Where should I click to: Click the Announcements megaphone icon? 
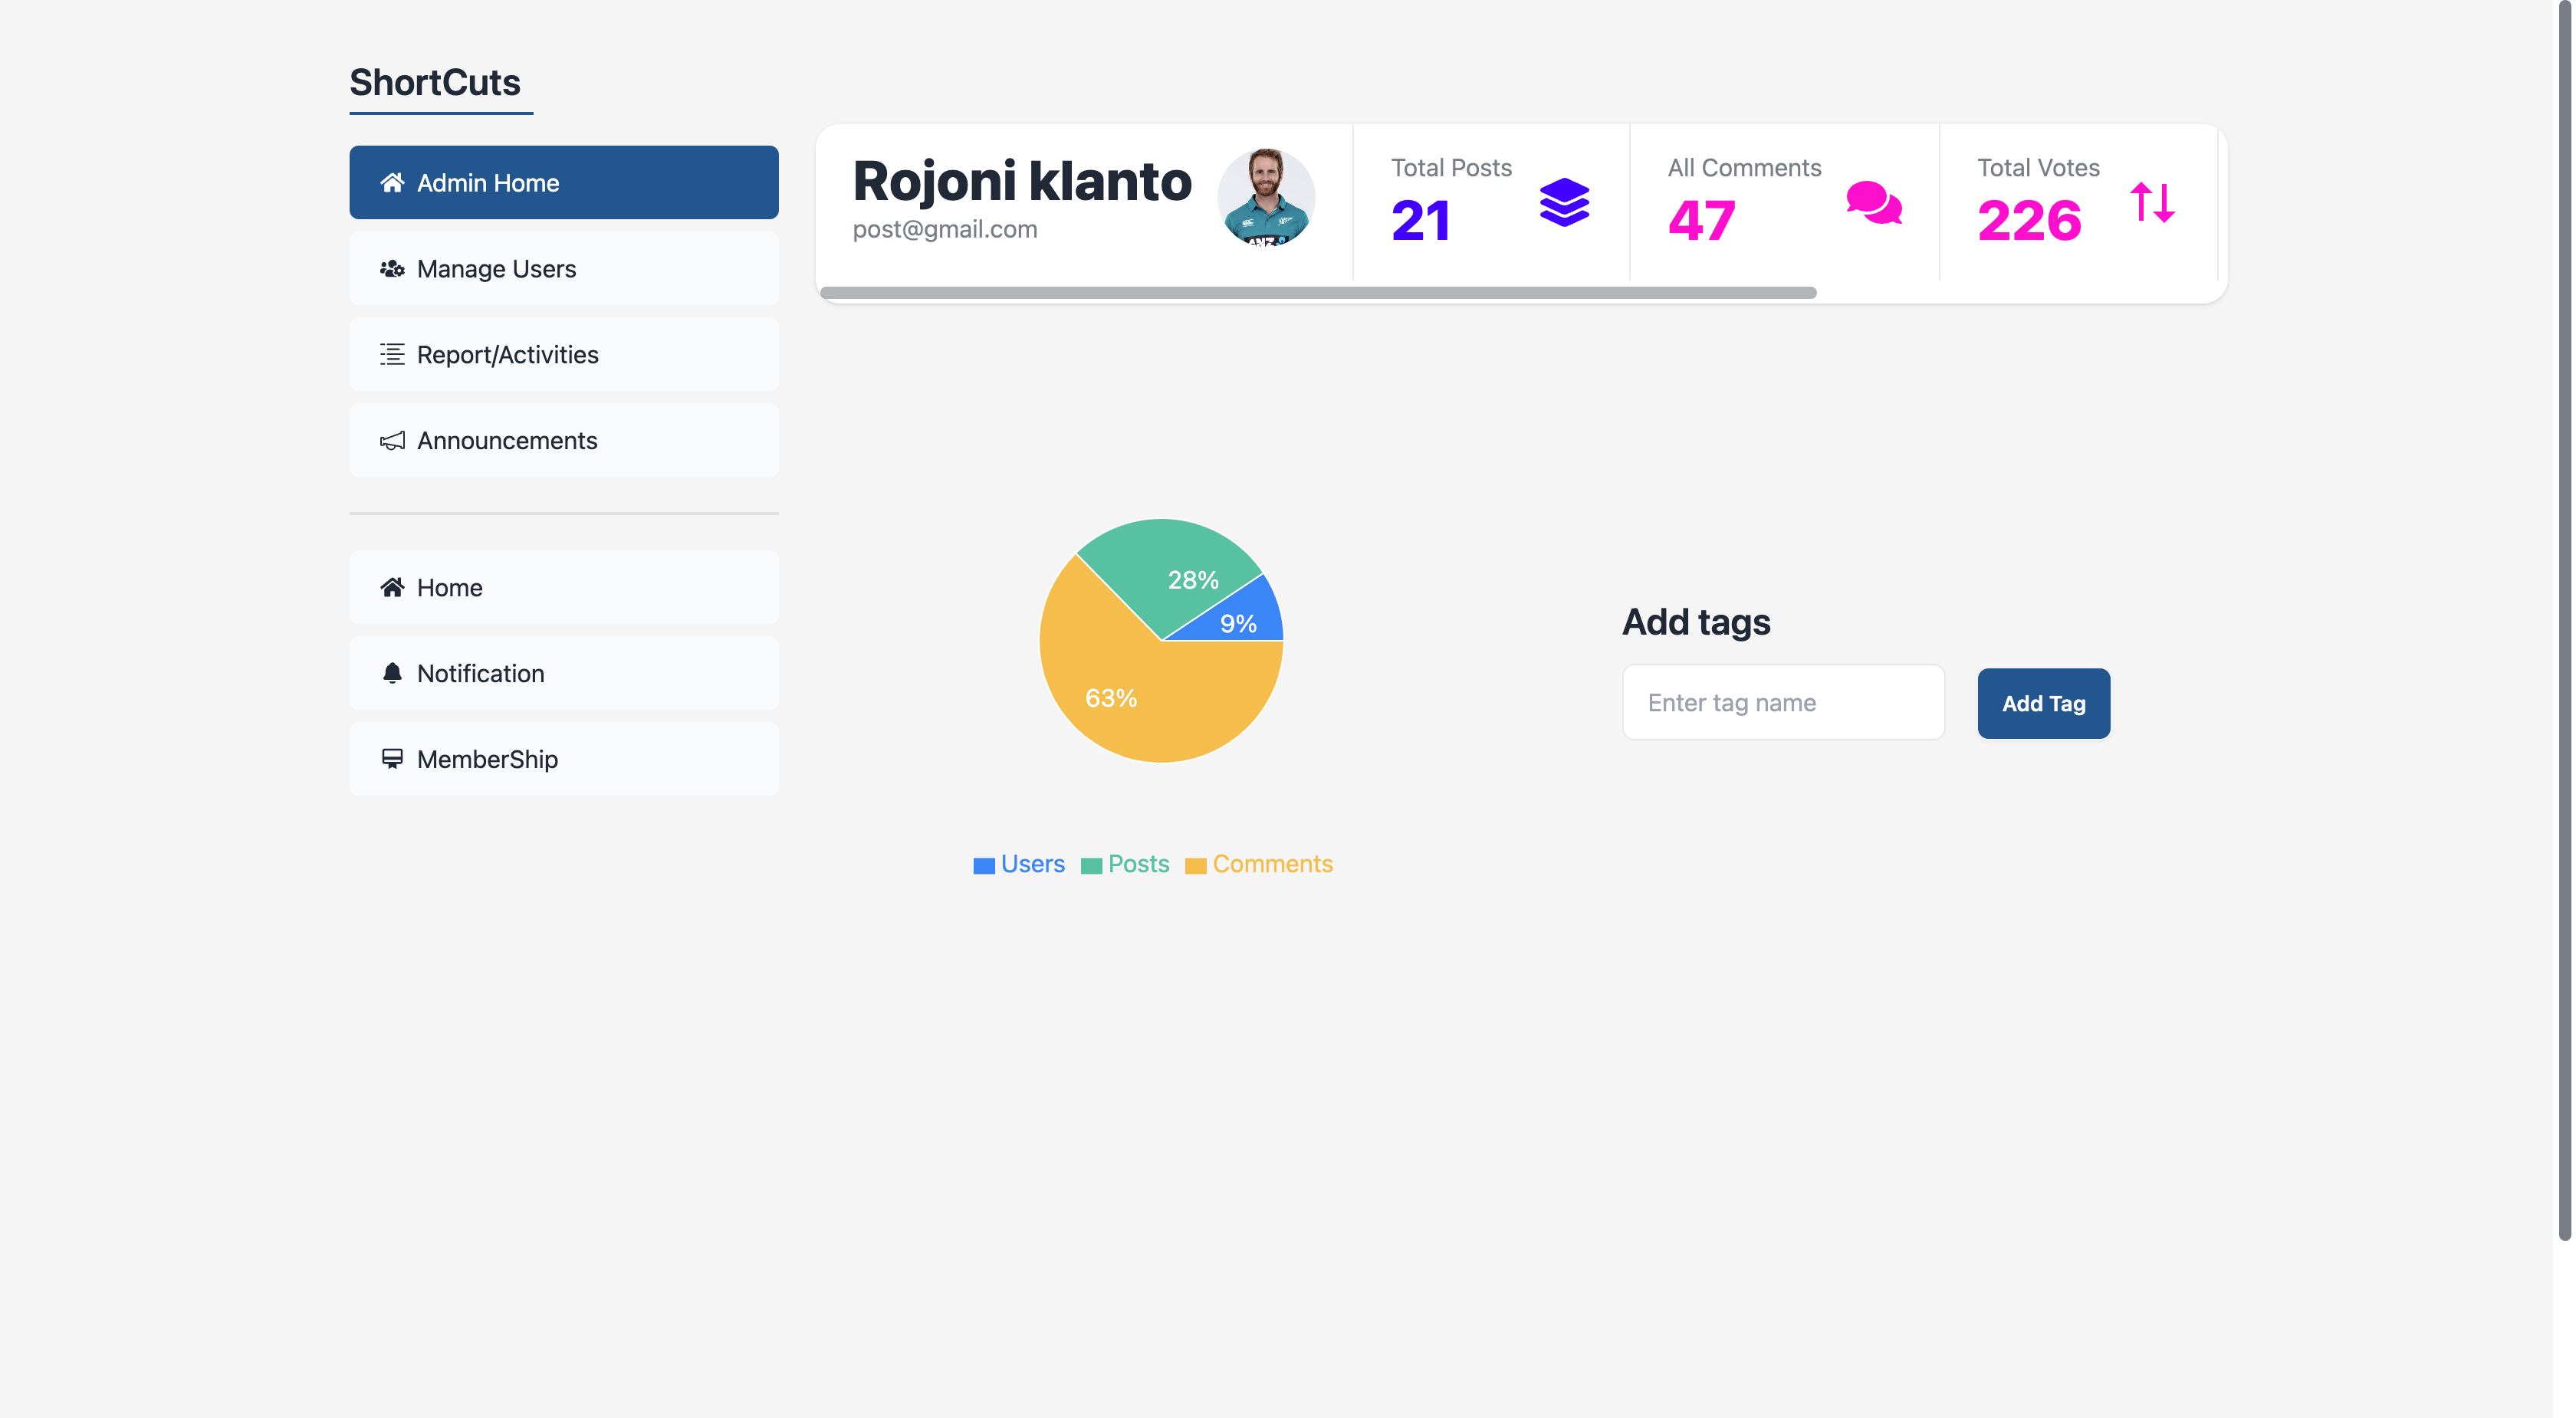[x=392, y=440]
